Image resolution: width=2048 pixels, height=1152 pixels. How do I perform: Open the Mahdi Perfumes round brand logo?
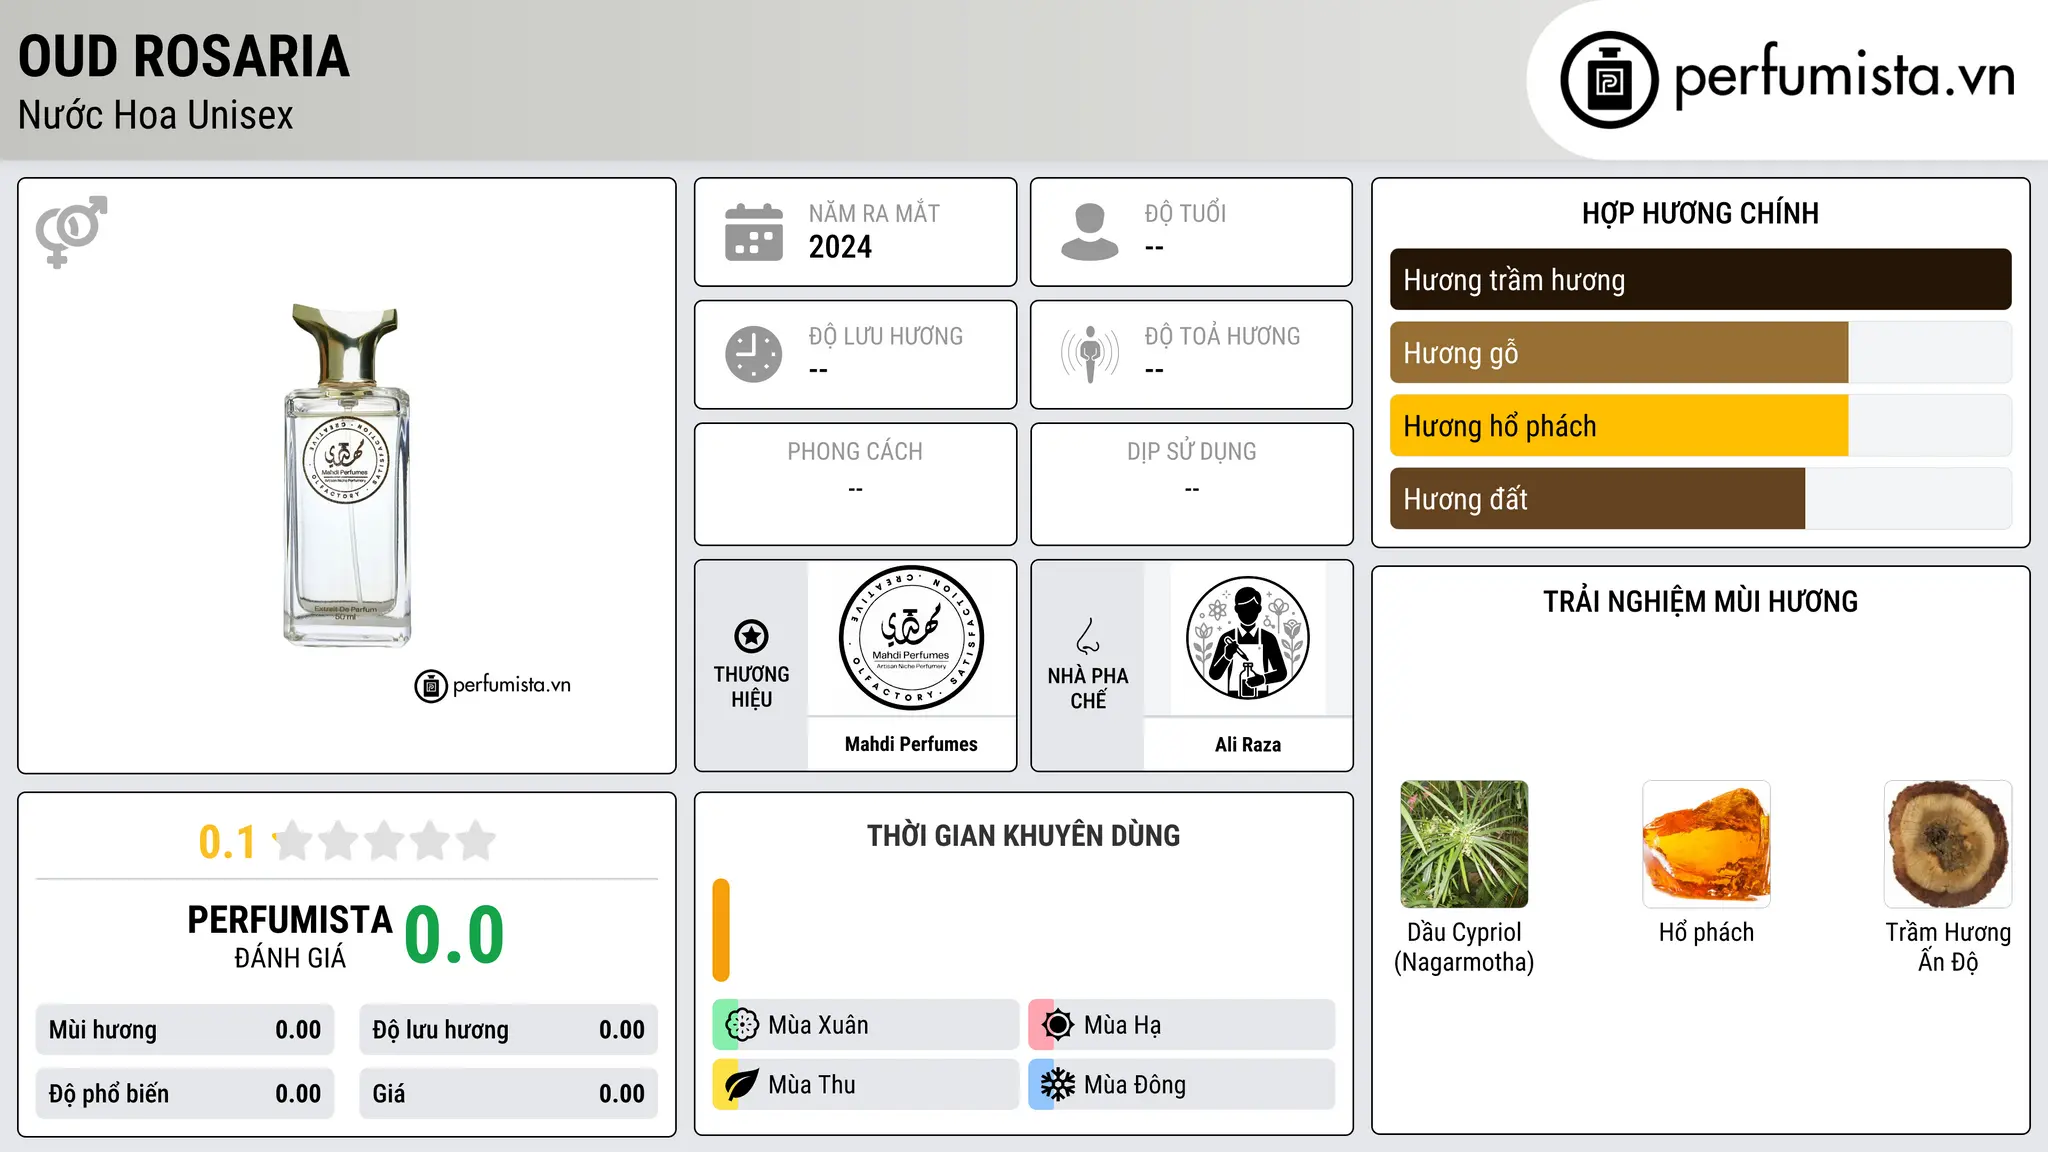click(x=911, y=638)
